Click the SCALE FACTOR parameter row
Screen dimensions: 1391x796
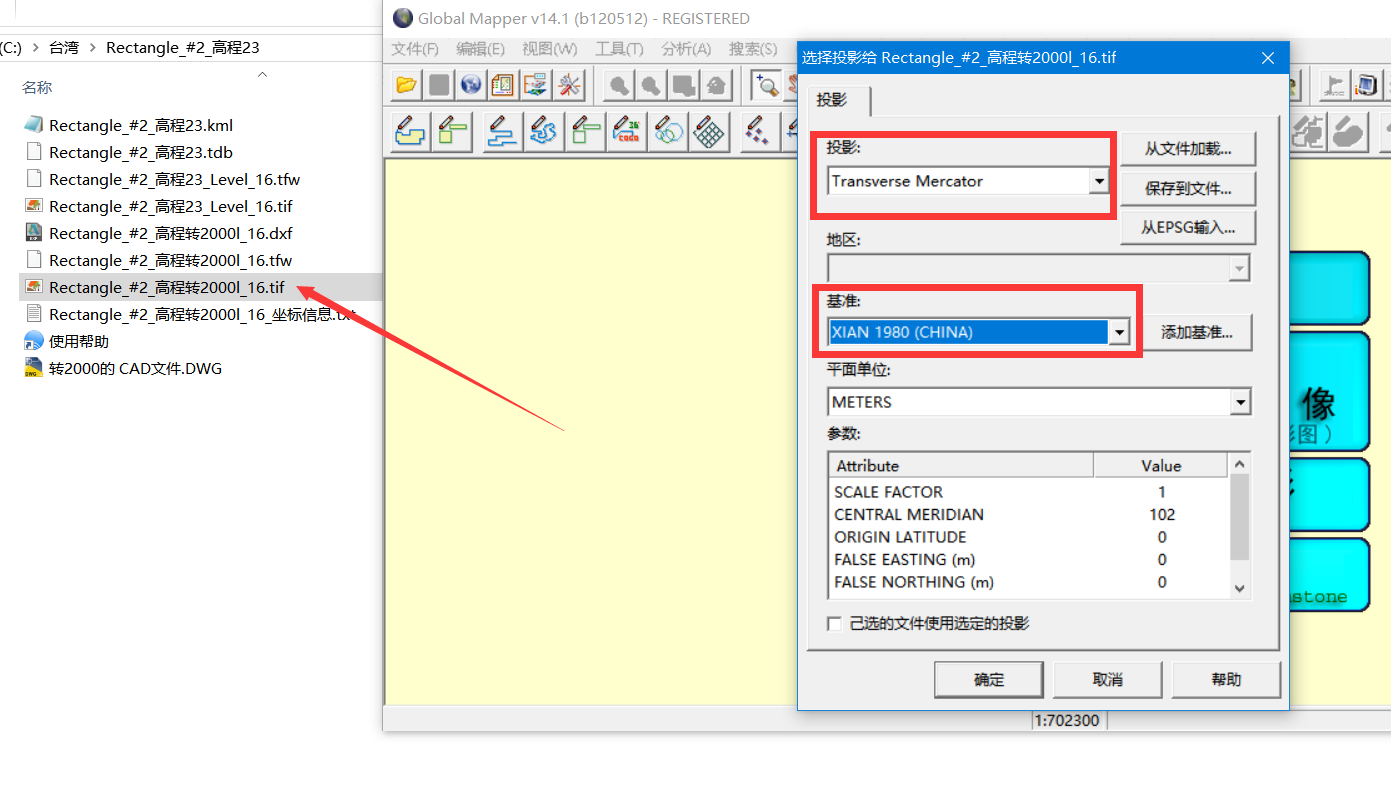click(x=1029, y=492)
